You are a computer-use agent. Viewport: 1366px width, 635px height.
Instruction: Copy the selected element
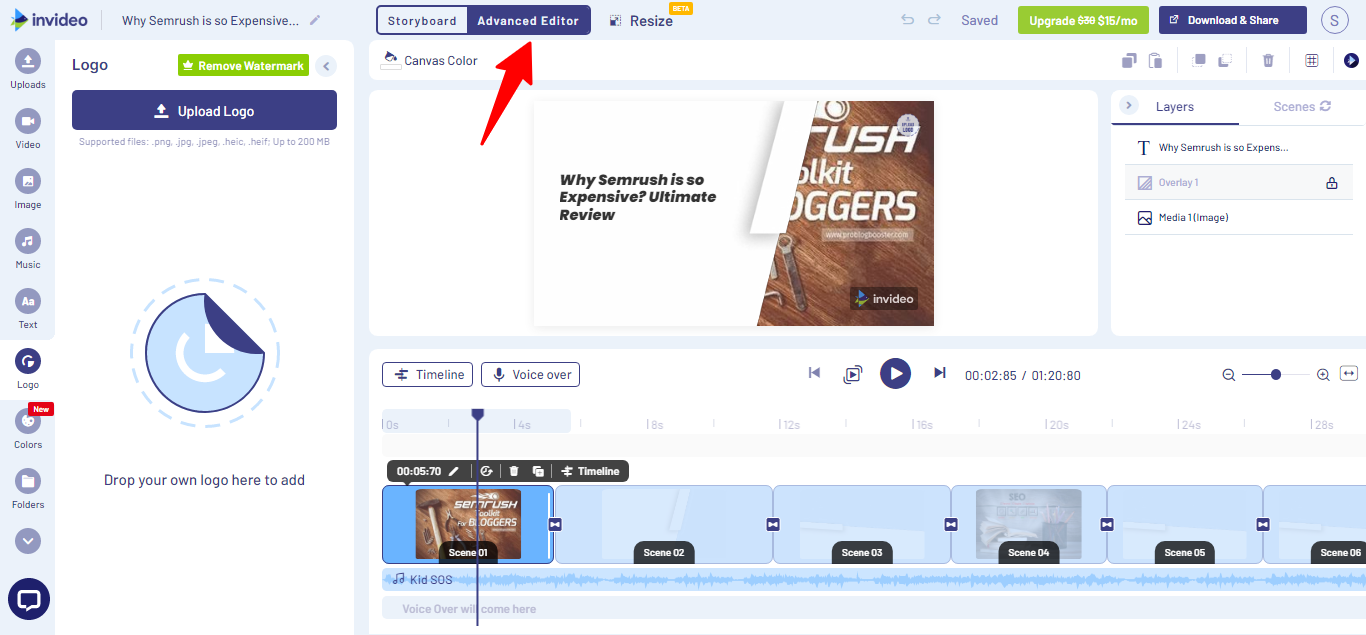pos(1129,60)
